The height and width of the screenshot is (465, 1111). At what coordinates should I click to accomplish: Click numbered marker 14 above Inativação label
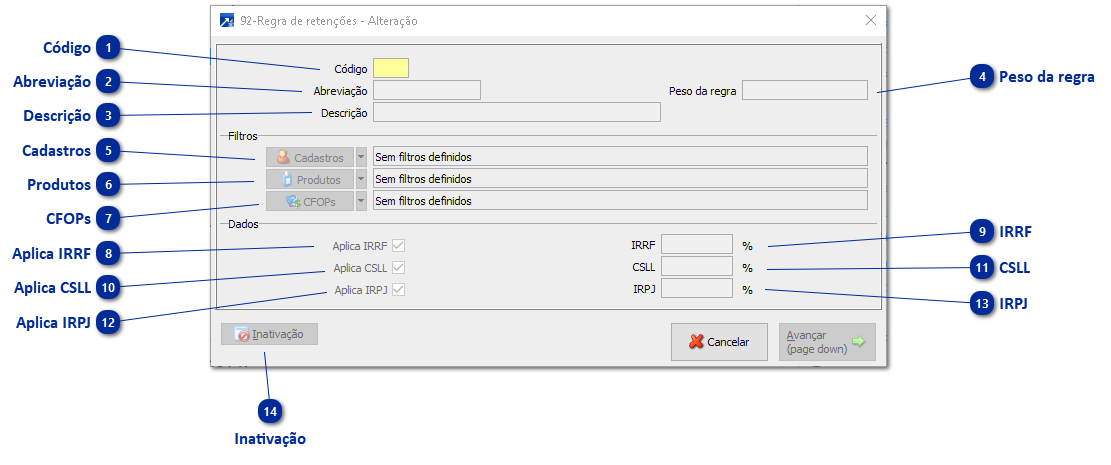coord(269,412)
